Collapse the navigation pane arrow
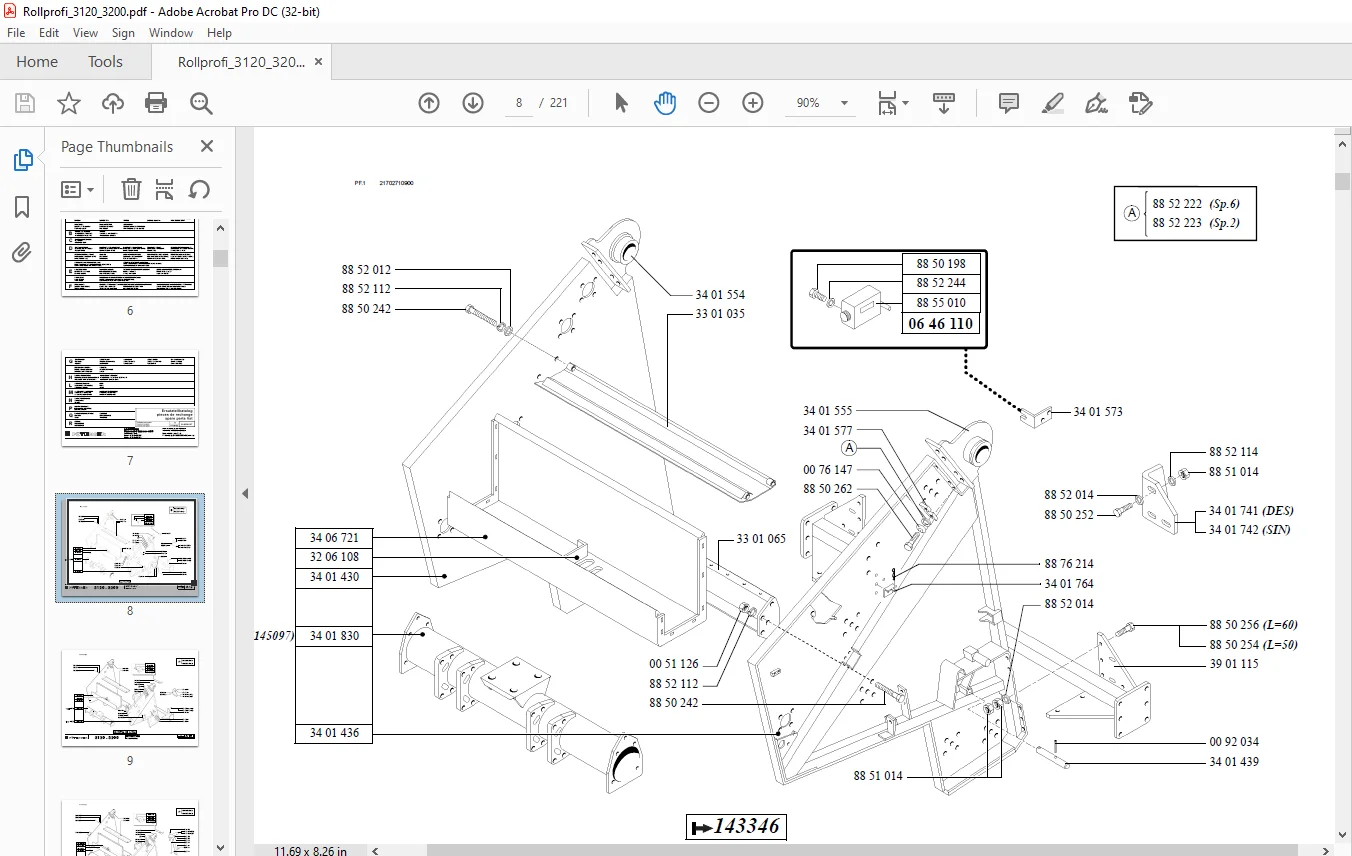1352x856 pixels. [x=245, y=493]
